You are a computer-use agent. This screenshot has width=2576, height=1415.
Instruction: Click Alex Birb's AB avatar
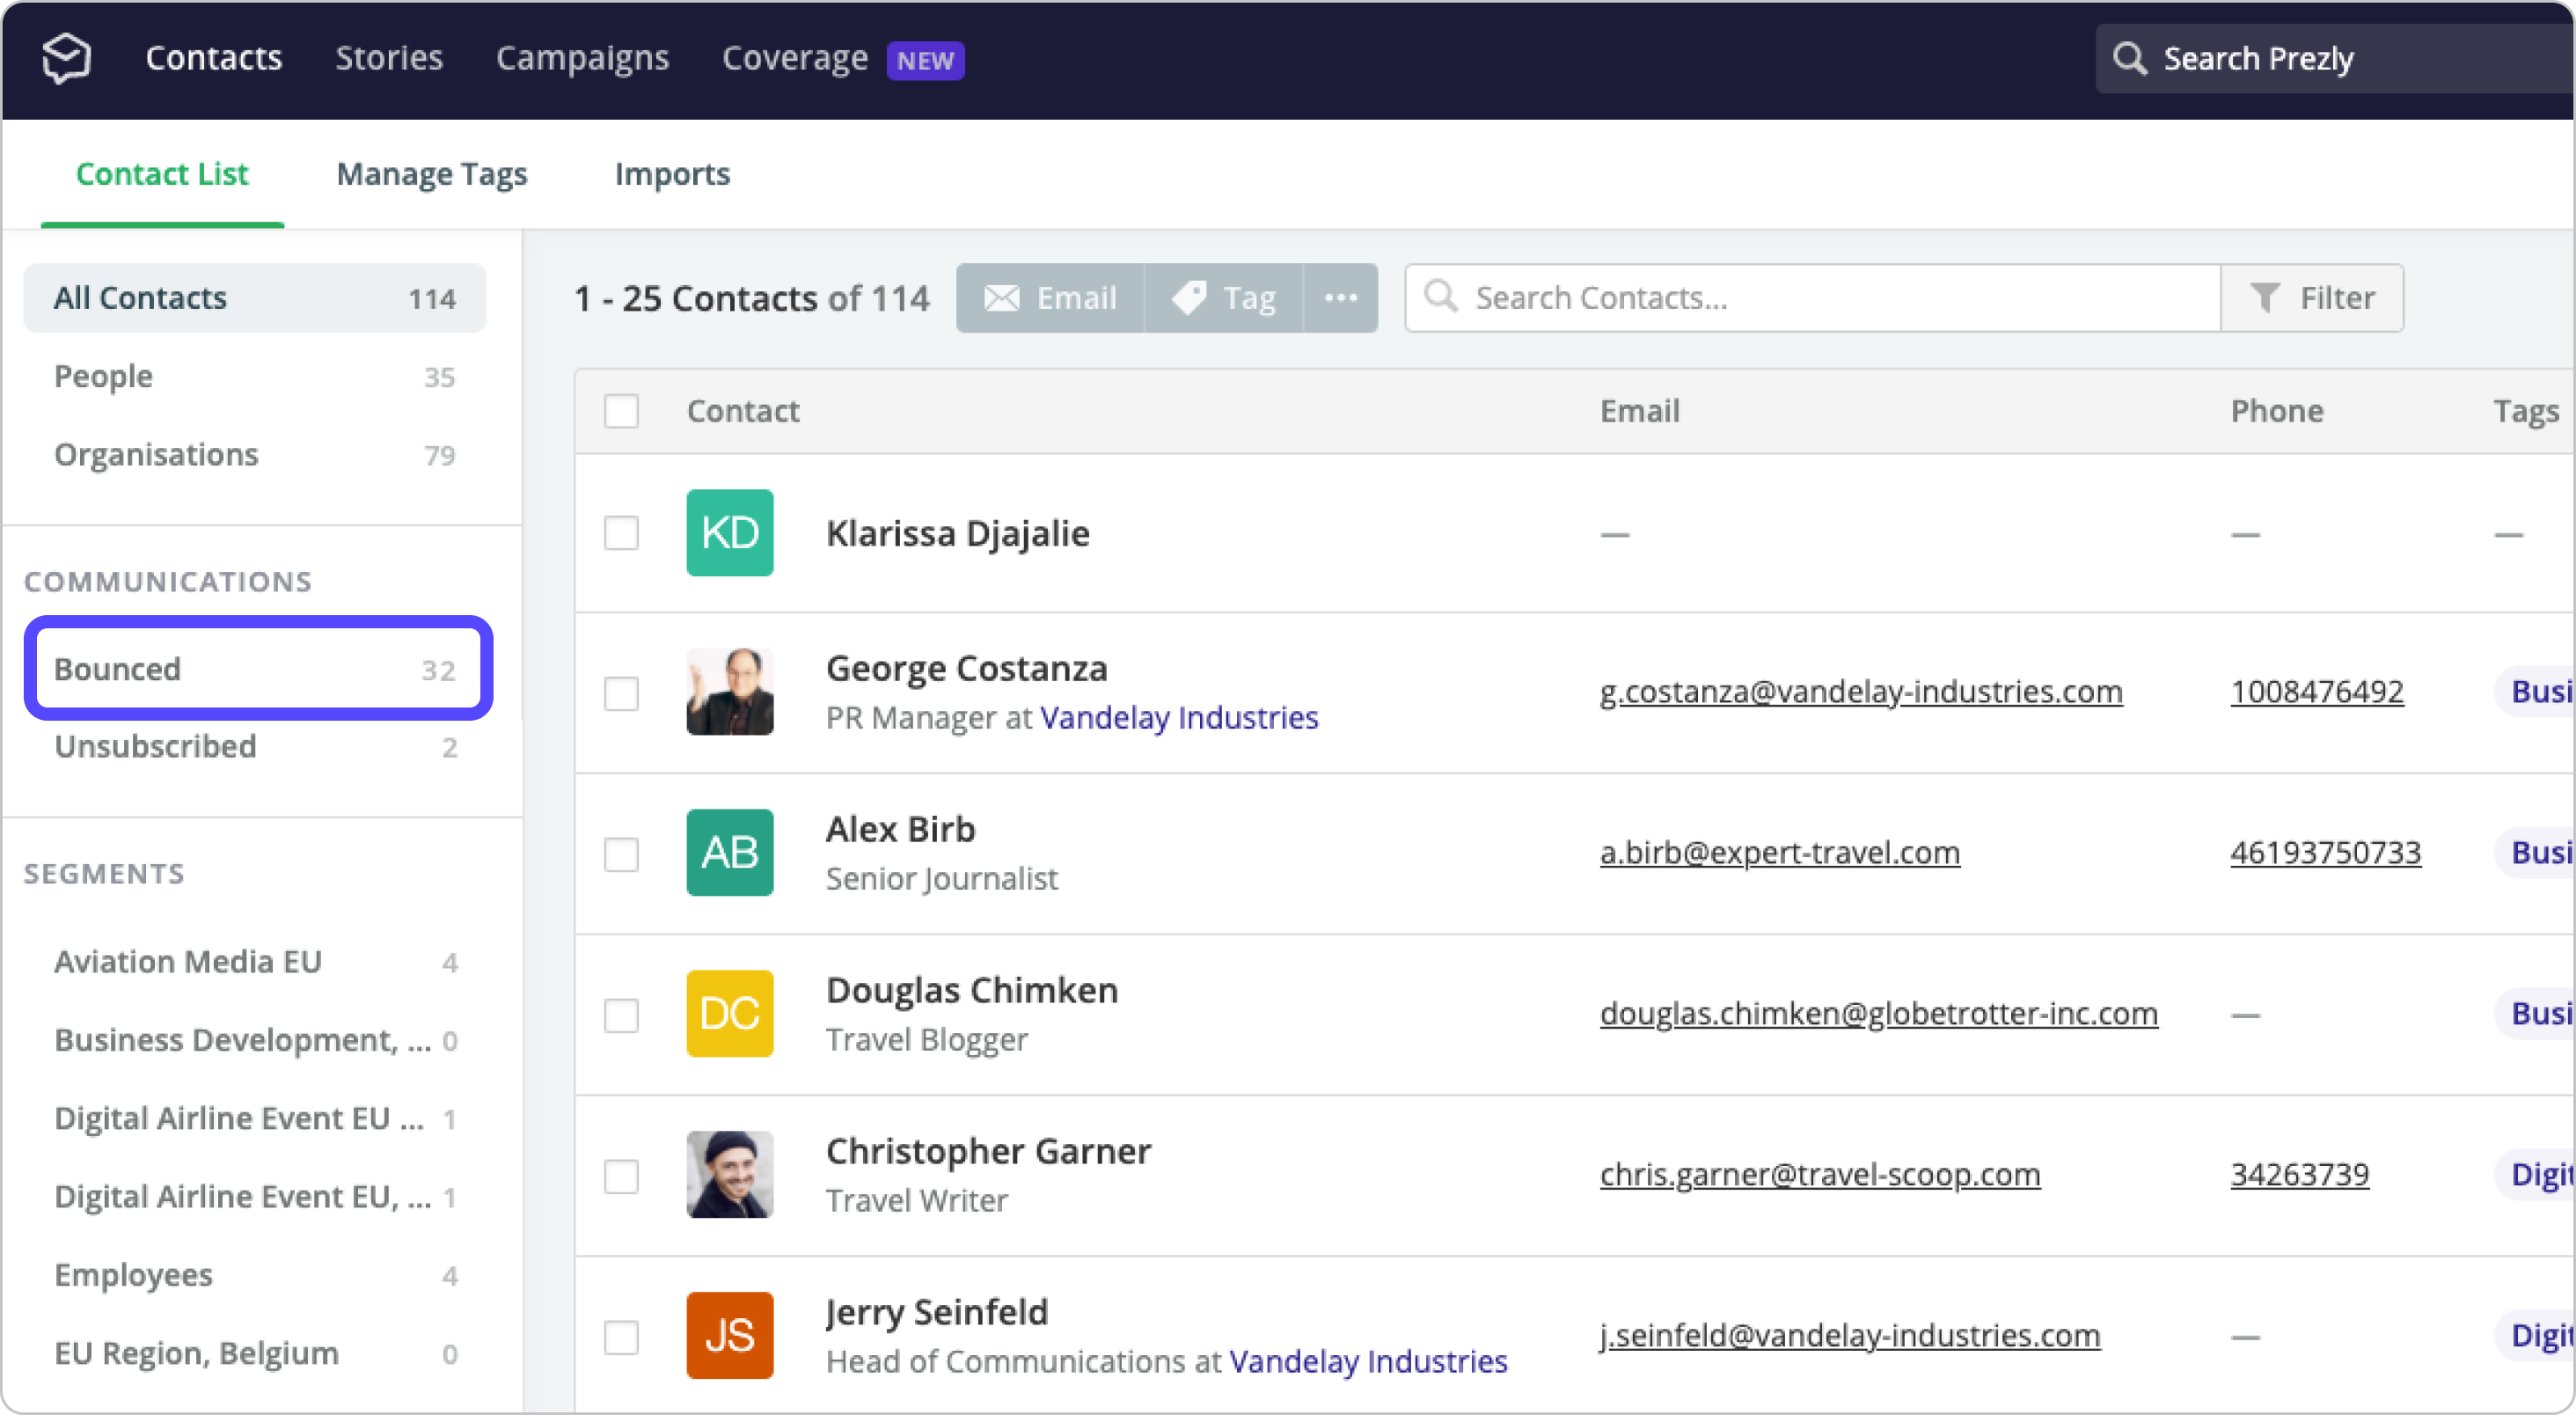[730, 853]
